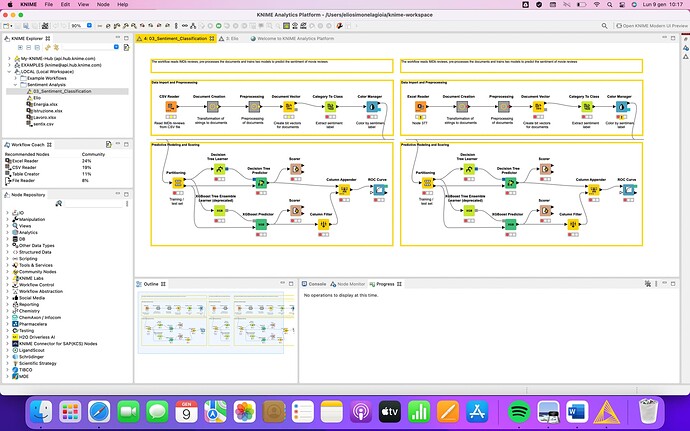Screen dimensions: 690x431
Task: Open the Node menu
Action: (x=103, y=4)
